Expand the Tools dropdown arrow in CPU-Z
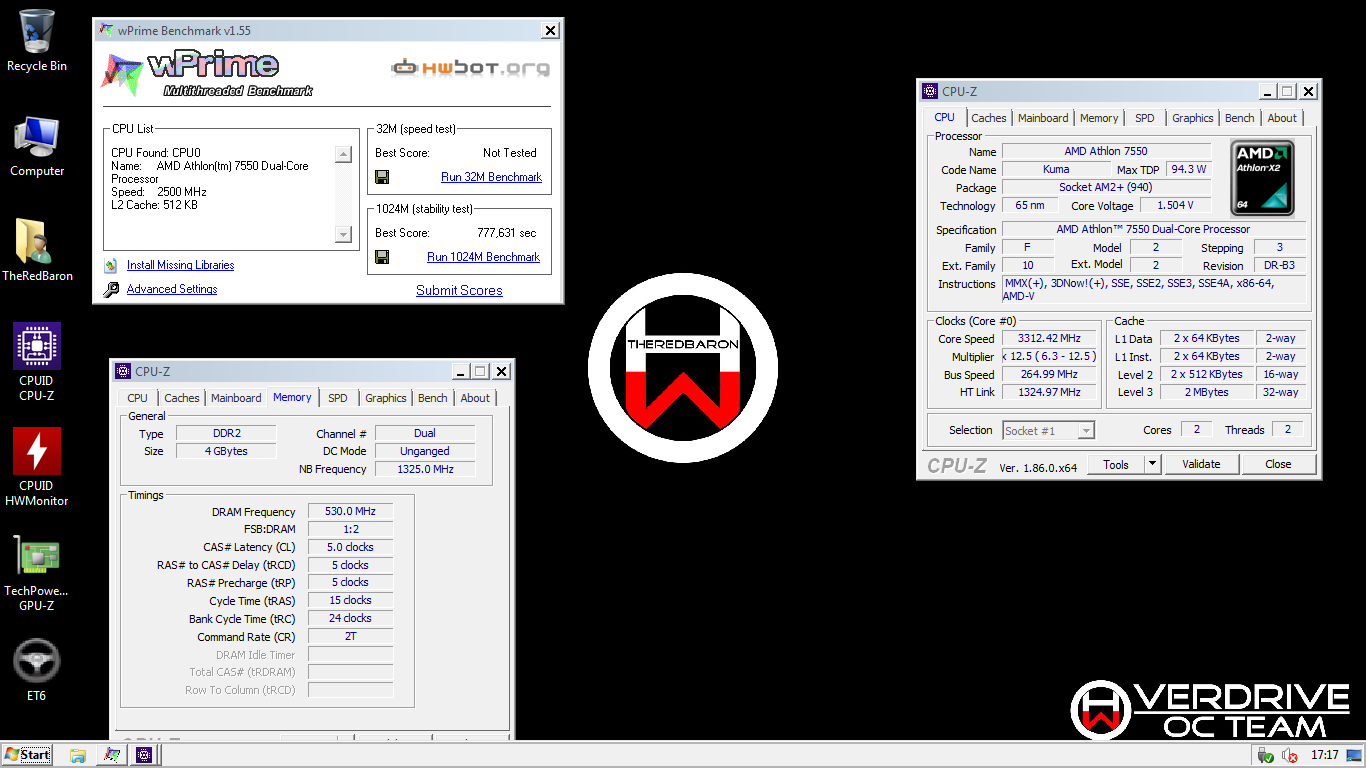This screenshot has height=768, width=1366. pos(1152,464)
